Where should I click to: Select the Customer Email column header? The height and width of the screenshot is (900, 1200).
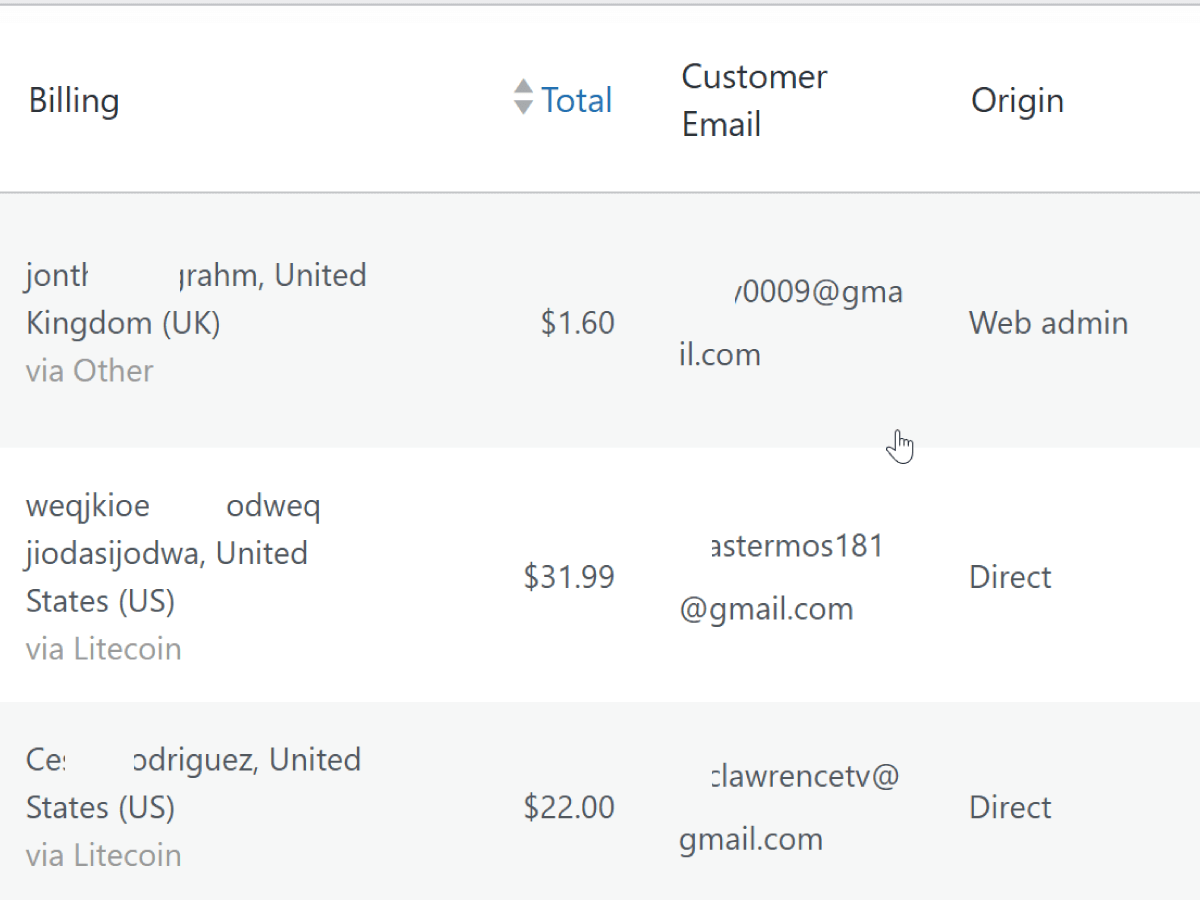pyautogui.click(x=754, y=100)
